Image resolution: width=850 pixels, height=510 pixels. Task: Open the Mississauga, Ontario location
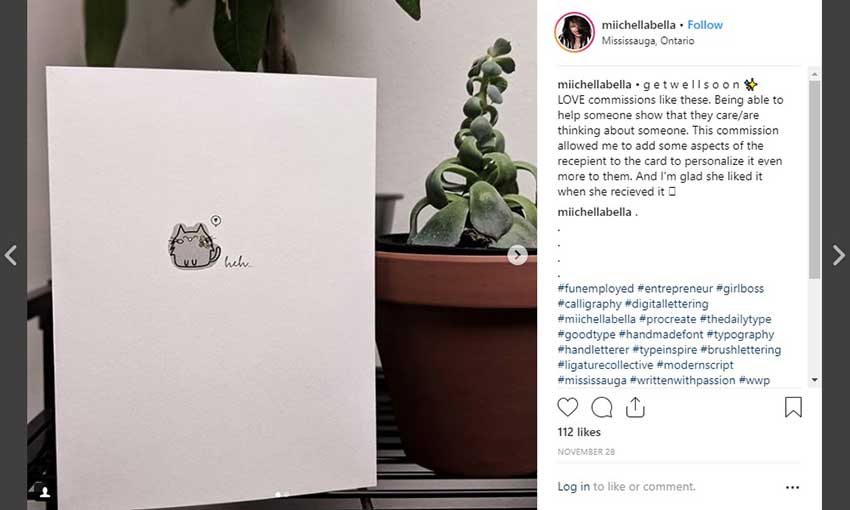[x=648, y=41]
